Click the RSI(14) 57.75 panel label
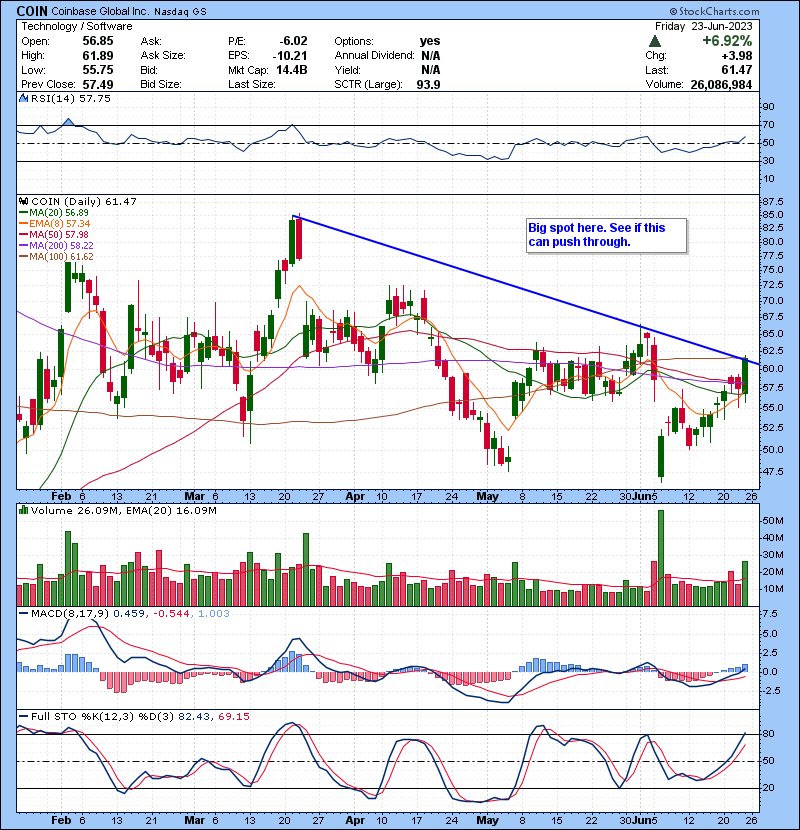The image size is (800, 830). pos(70,98)
